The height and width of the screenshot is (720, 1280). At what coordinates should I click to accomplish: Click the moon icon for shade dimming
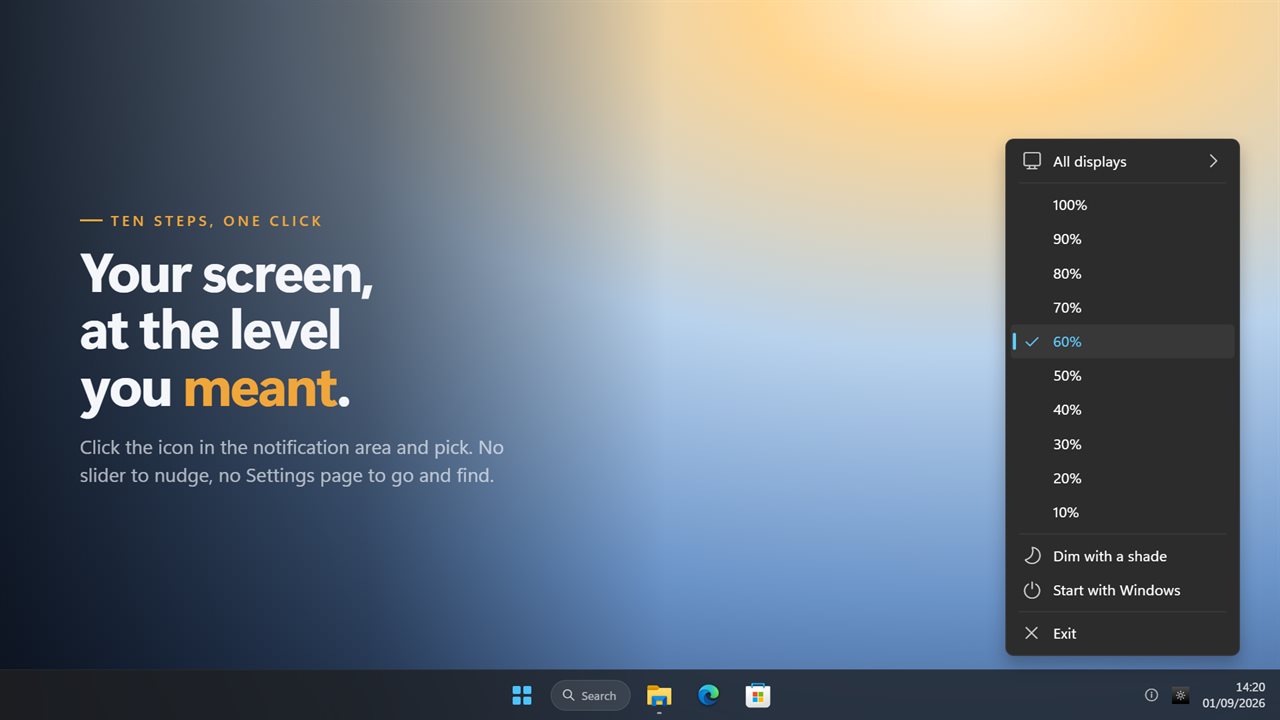pyautogui.click(x=1032, y=556)
